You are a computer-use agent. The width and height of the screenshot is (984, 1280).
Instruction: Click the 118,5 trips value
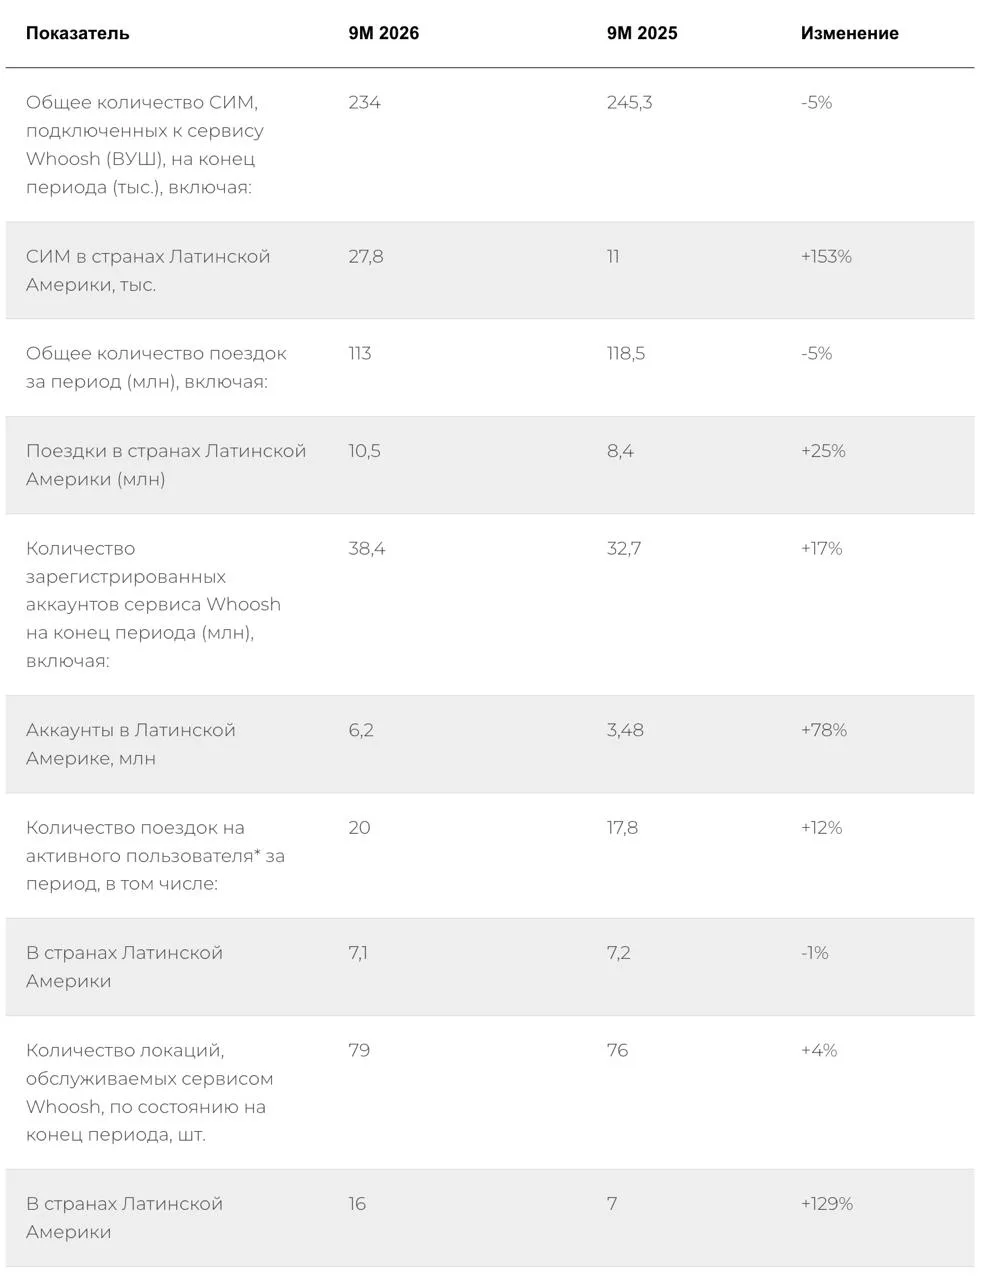coord(626,353)
